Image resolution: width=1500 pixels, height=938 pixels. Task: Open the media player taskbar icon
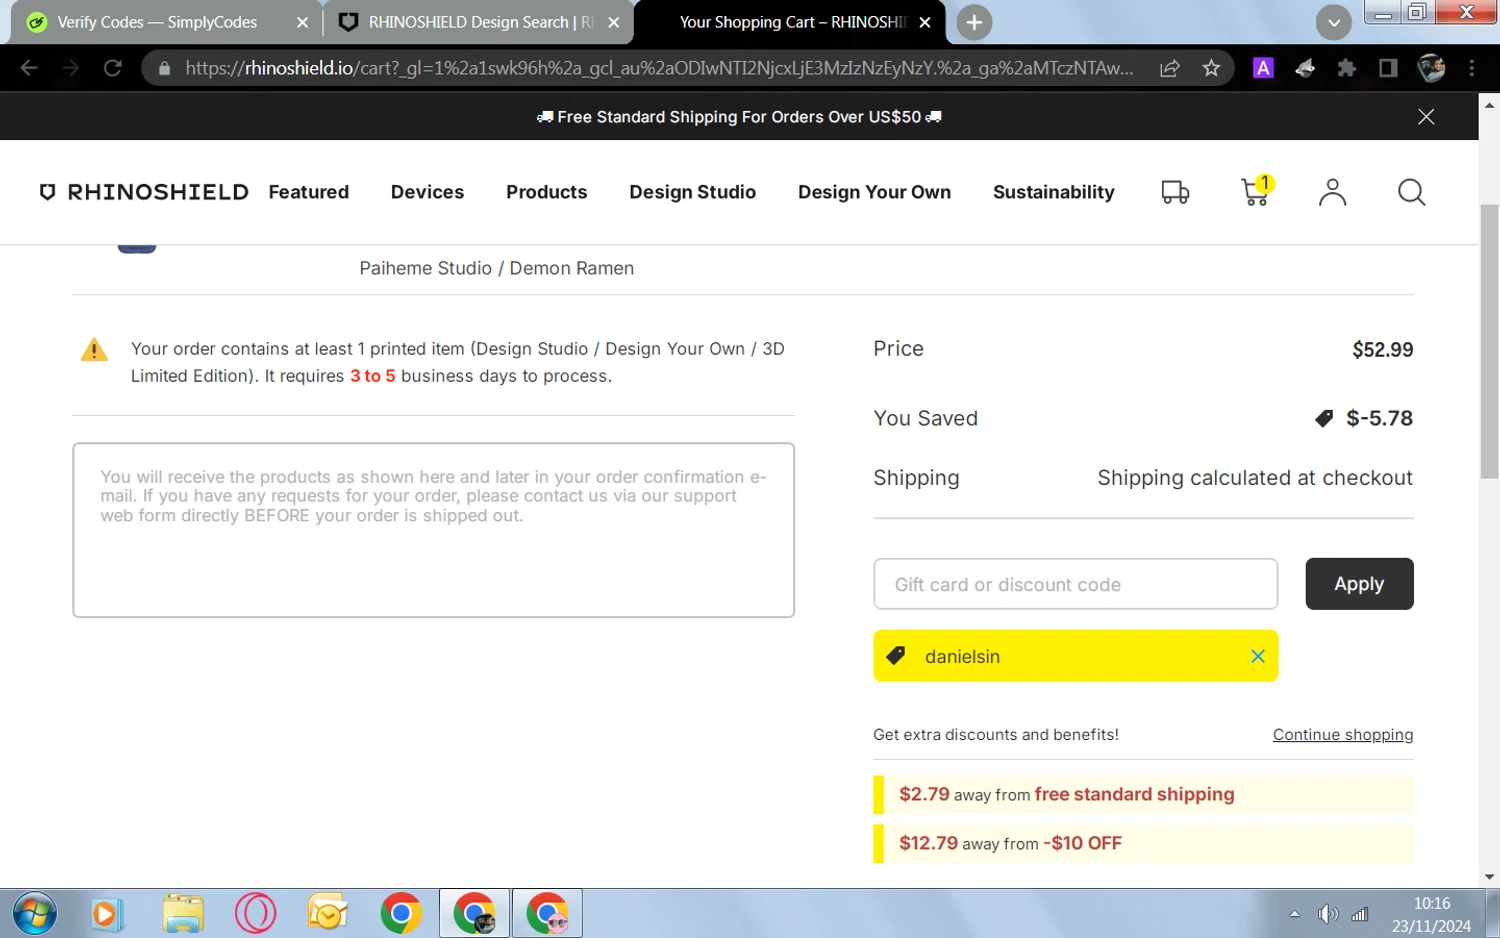pos(107,913)
